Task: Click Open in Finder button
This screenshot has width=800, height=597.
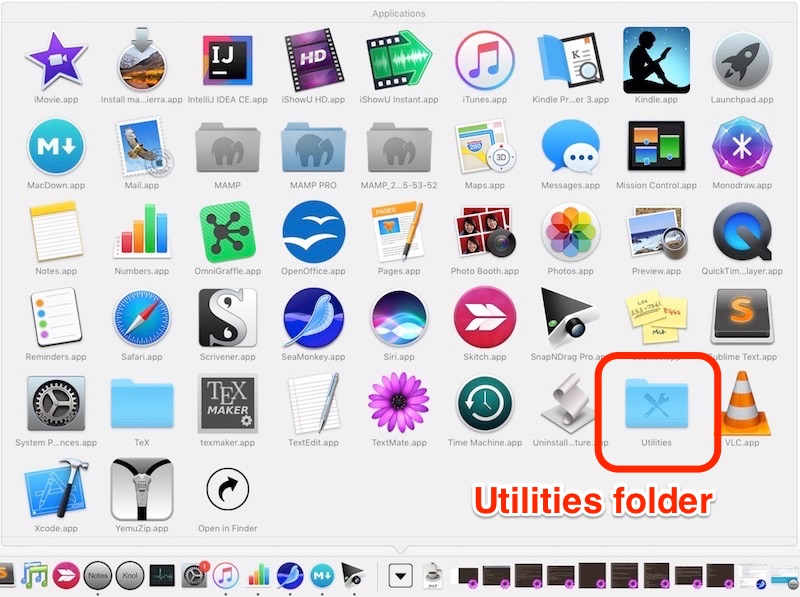Action: pyautogui.click(x=228, y=489)
